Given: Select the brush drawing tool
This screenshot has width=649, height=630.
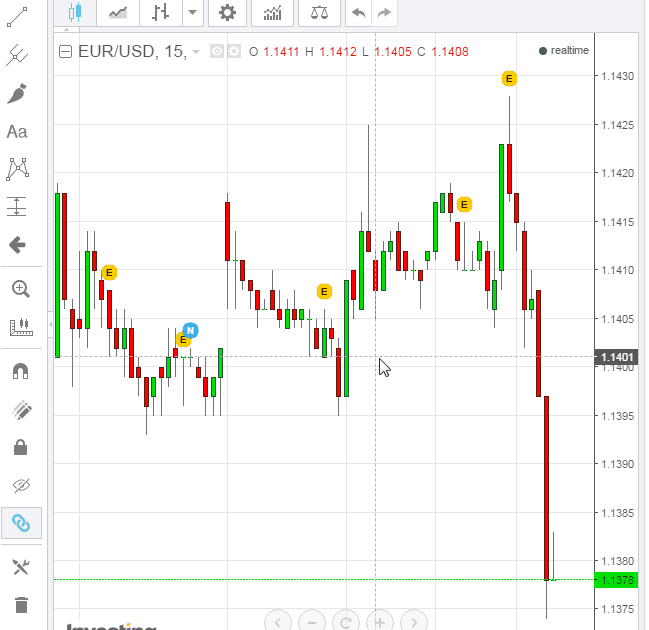Looking at the screenshot, I should pos(17,93).
